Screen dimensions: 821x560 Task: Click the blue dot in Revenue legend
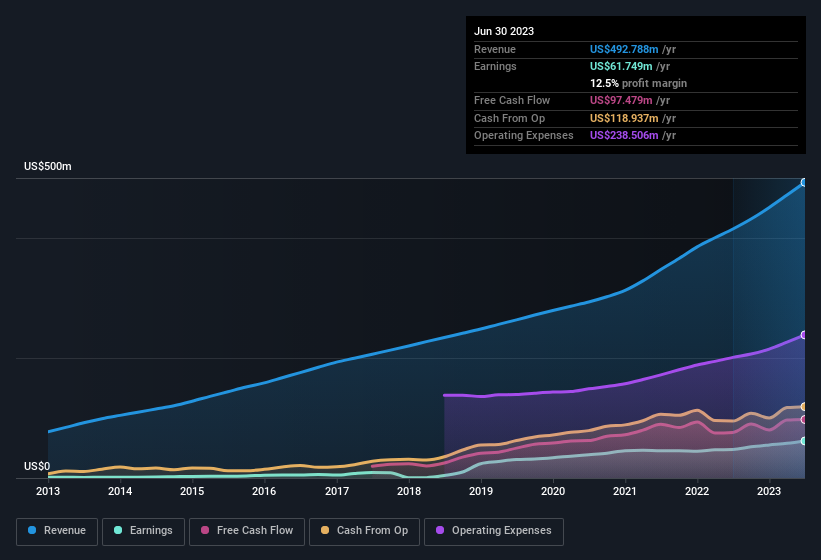[x=32, y=530]
